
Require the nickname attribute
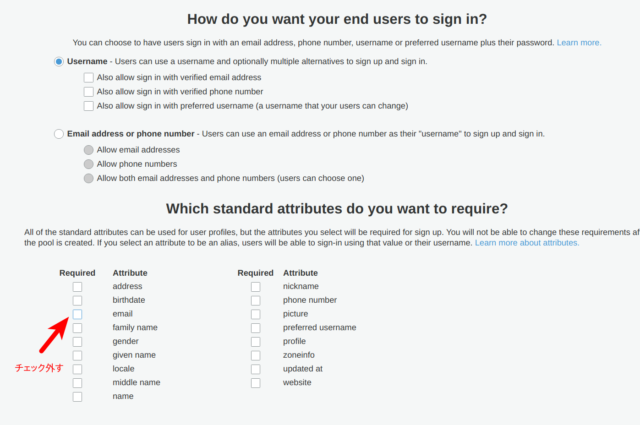point(256,287)
